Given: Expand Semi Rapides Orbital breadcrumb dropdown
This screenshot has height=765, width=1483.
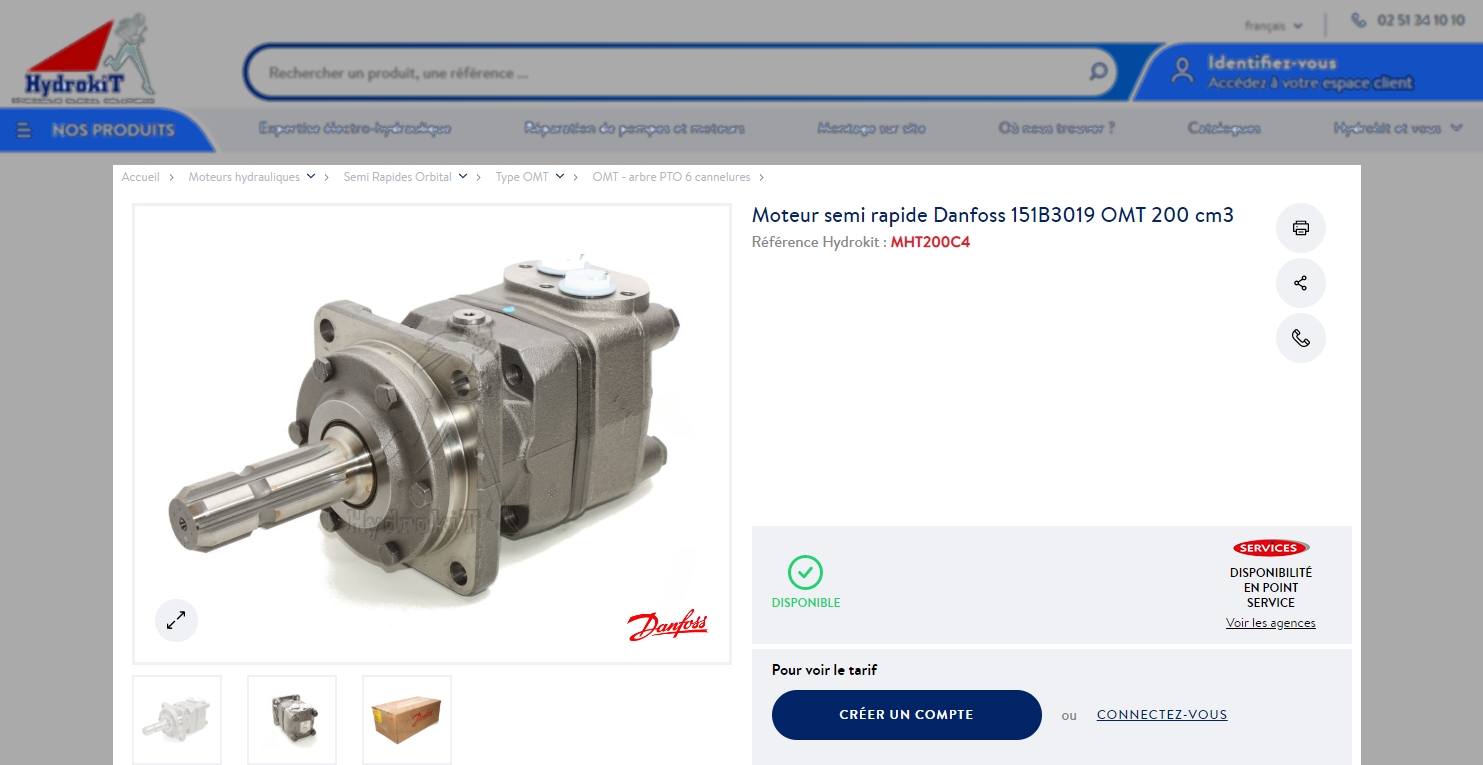Looking at the screenshot, I should [x=463, y=176].
